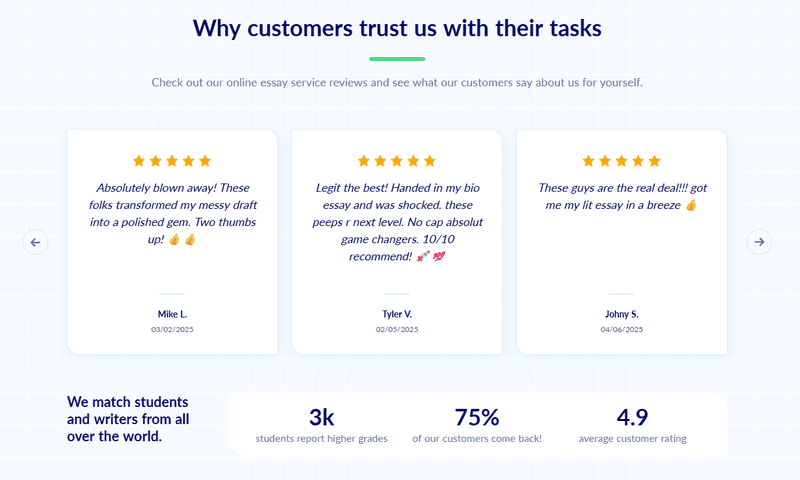This screenshot has height=480, width=800.
Task: Select Mike L.'s review card text
Action: pos(172,213)
